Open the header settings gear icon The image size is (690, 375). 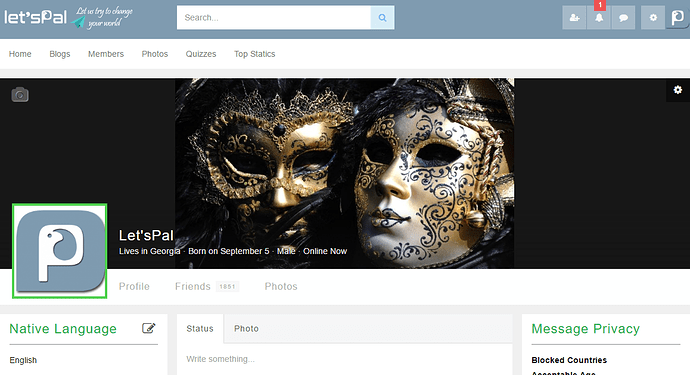tap(653, 18)
